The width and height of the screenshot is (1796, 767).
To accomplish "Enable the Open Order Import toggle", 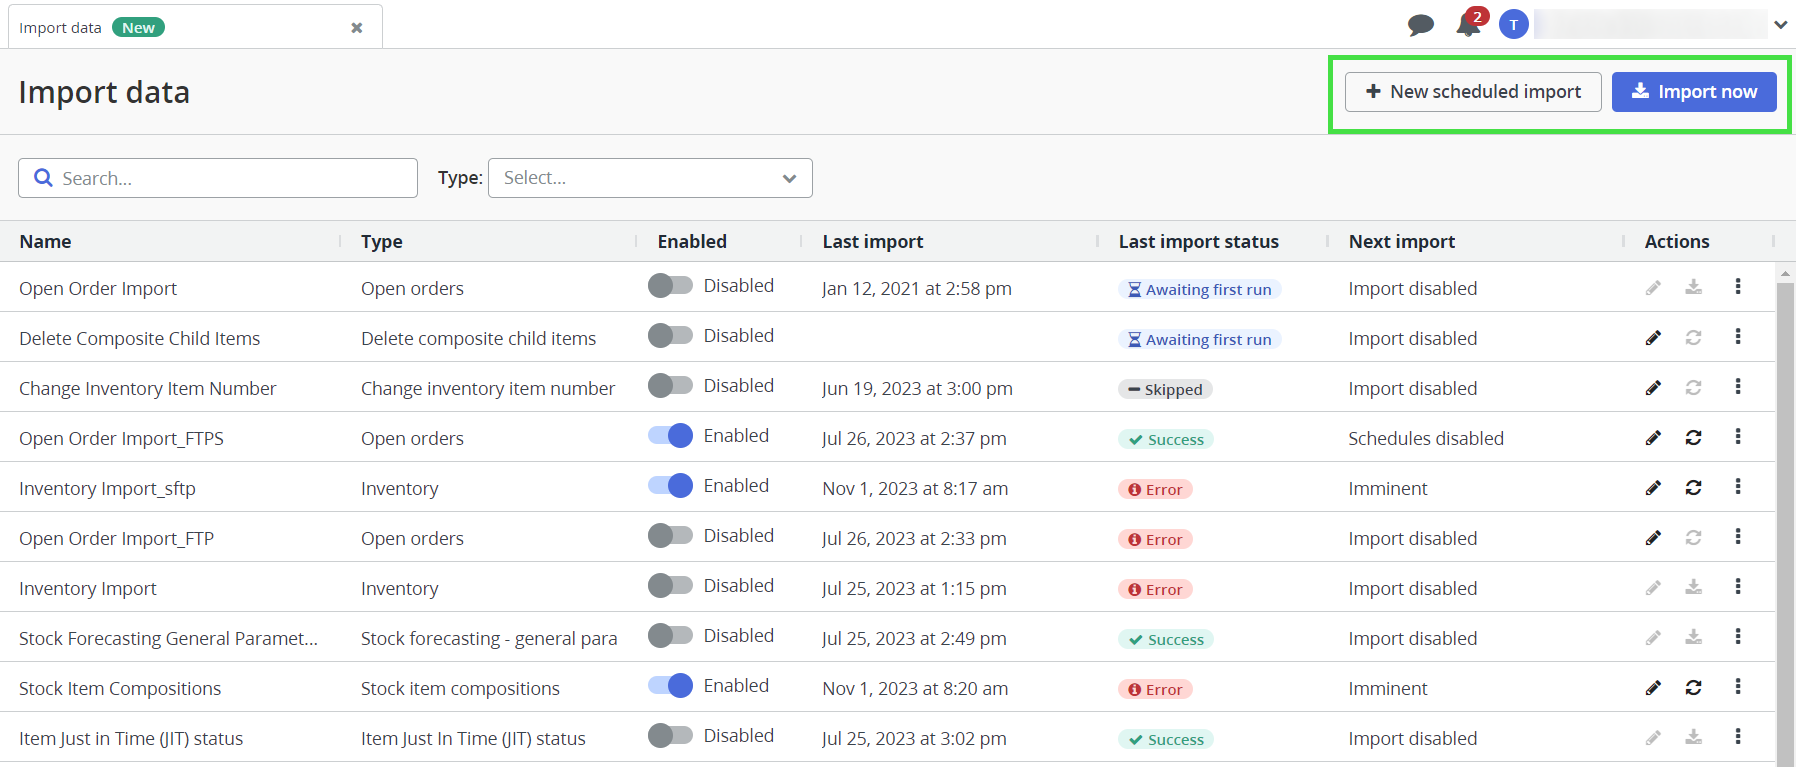I will coord(670,286).
